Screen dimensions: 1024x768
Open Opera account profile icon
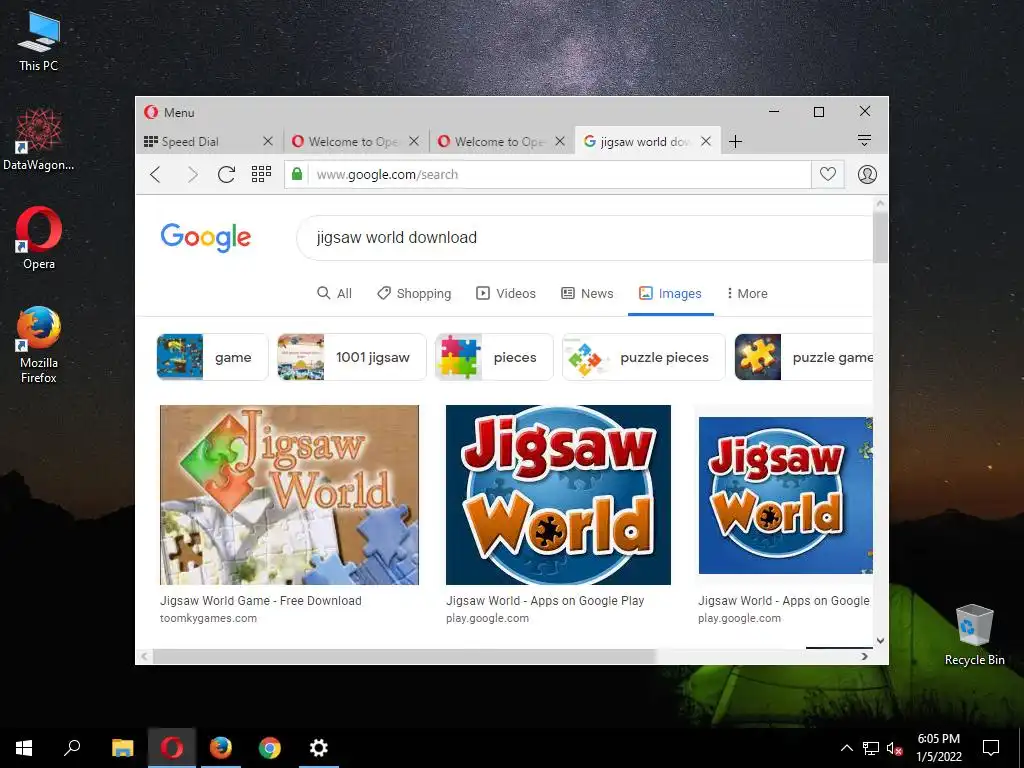pos(867,174)
